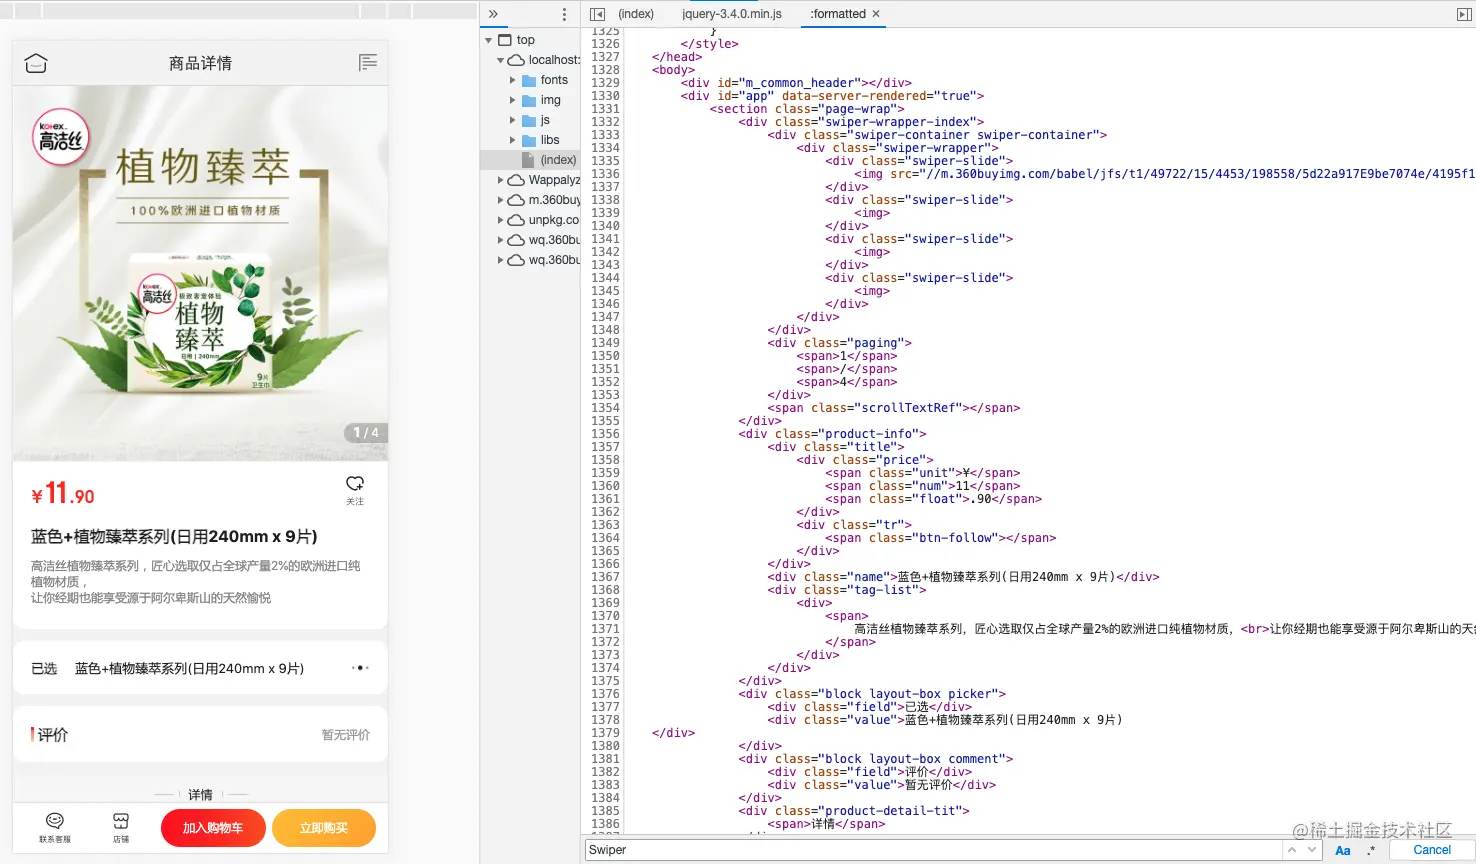Tap the product banner image
The image size is (1476, 864).
[200, 273]
